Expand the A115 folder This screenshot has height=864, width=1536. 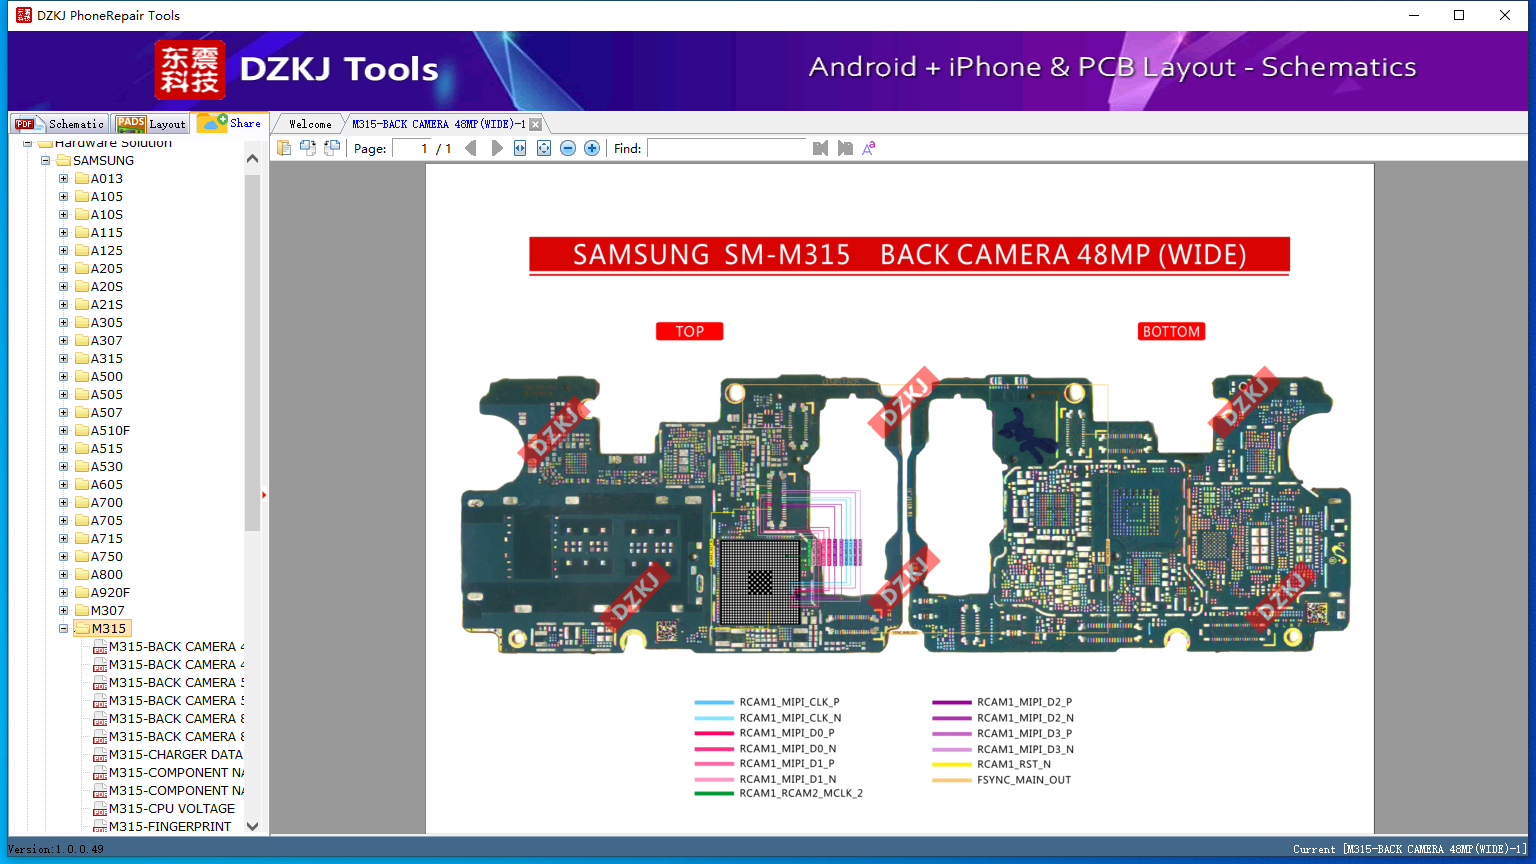pyautogui.click(x=63, y=232)
